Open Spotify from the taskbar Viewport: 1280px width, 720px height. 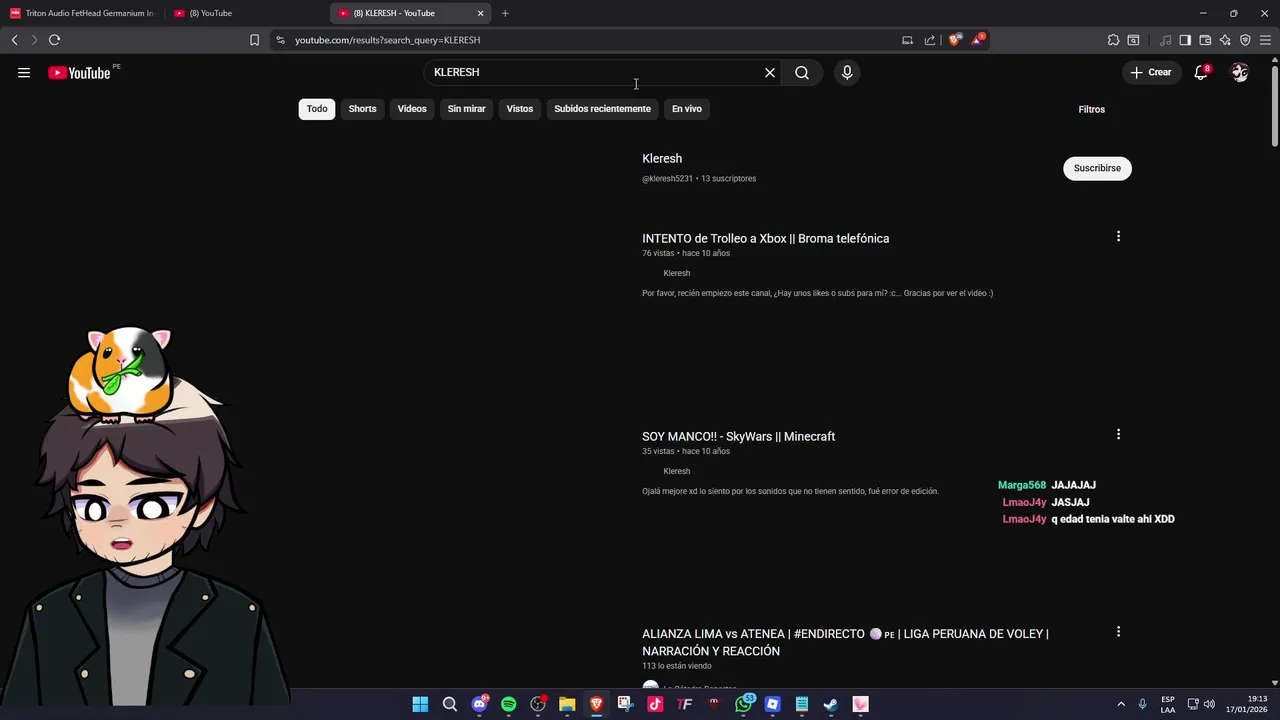tap(508, 704)
